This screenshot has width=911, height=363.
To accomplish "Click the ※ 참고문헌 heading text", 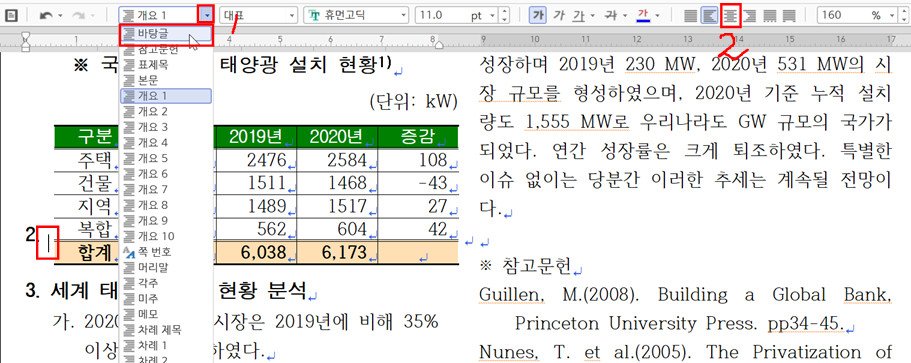I will (526, 267).
